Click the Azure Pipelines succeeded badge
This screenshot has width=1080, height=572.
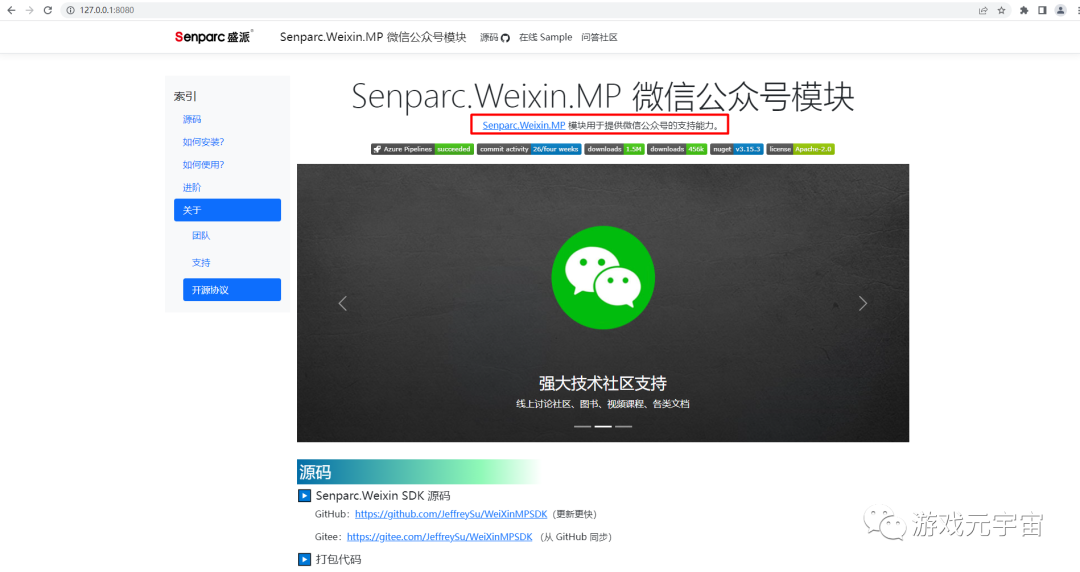coord(422,149)
